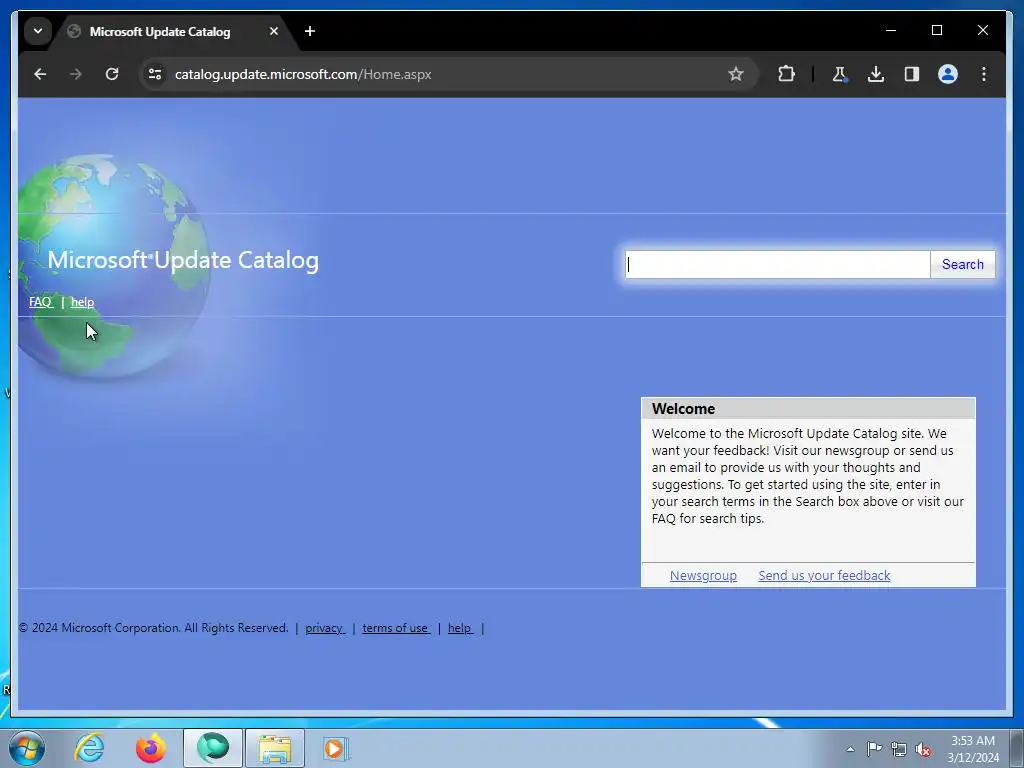Open the Chrome three-dot menu
This screenshot has height=768, width=1024.
[984, 74]
